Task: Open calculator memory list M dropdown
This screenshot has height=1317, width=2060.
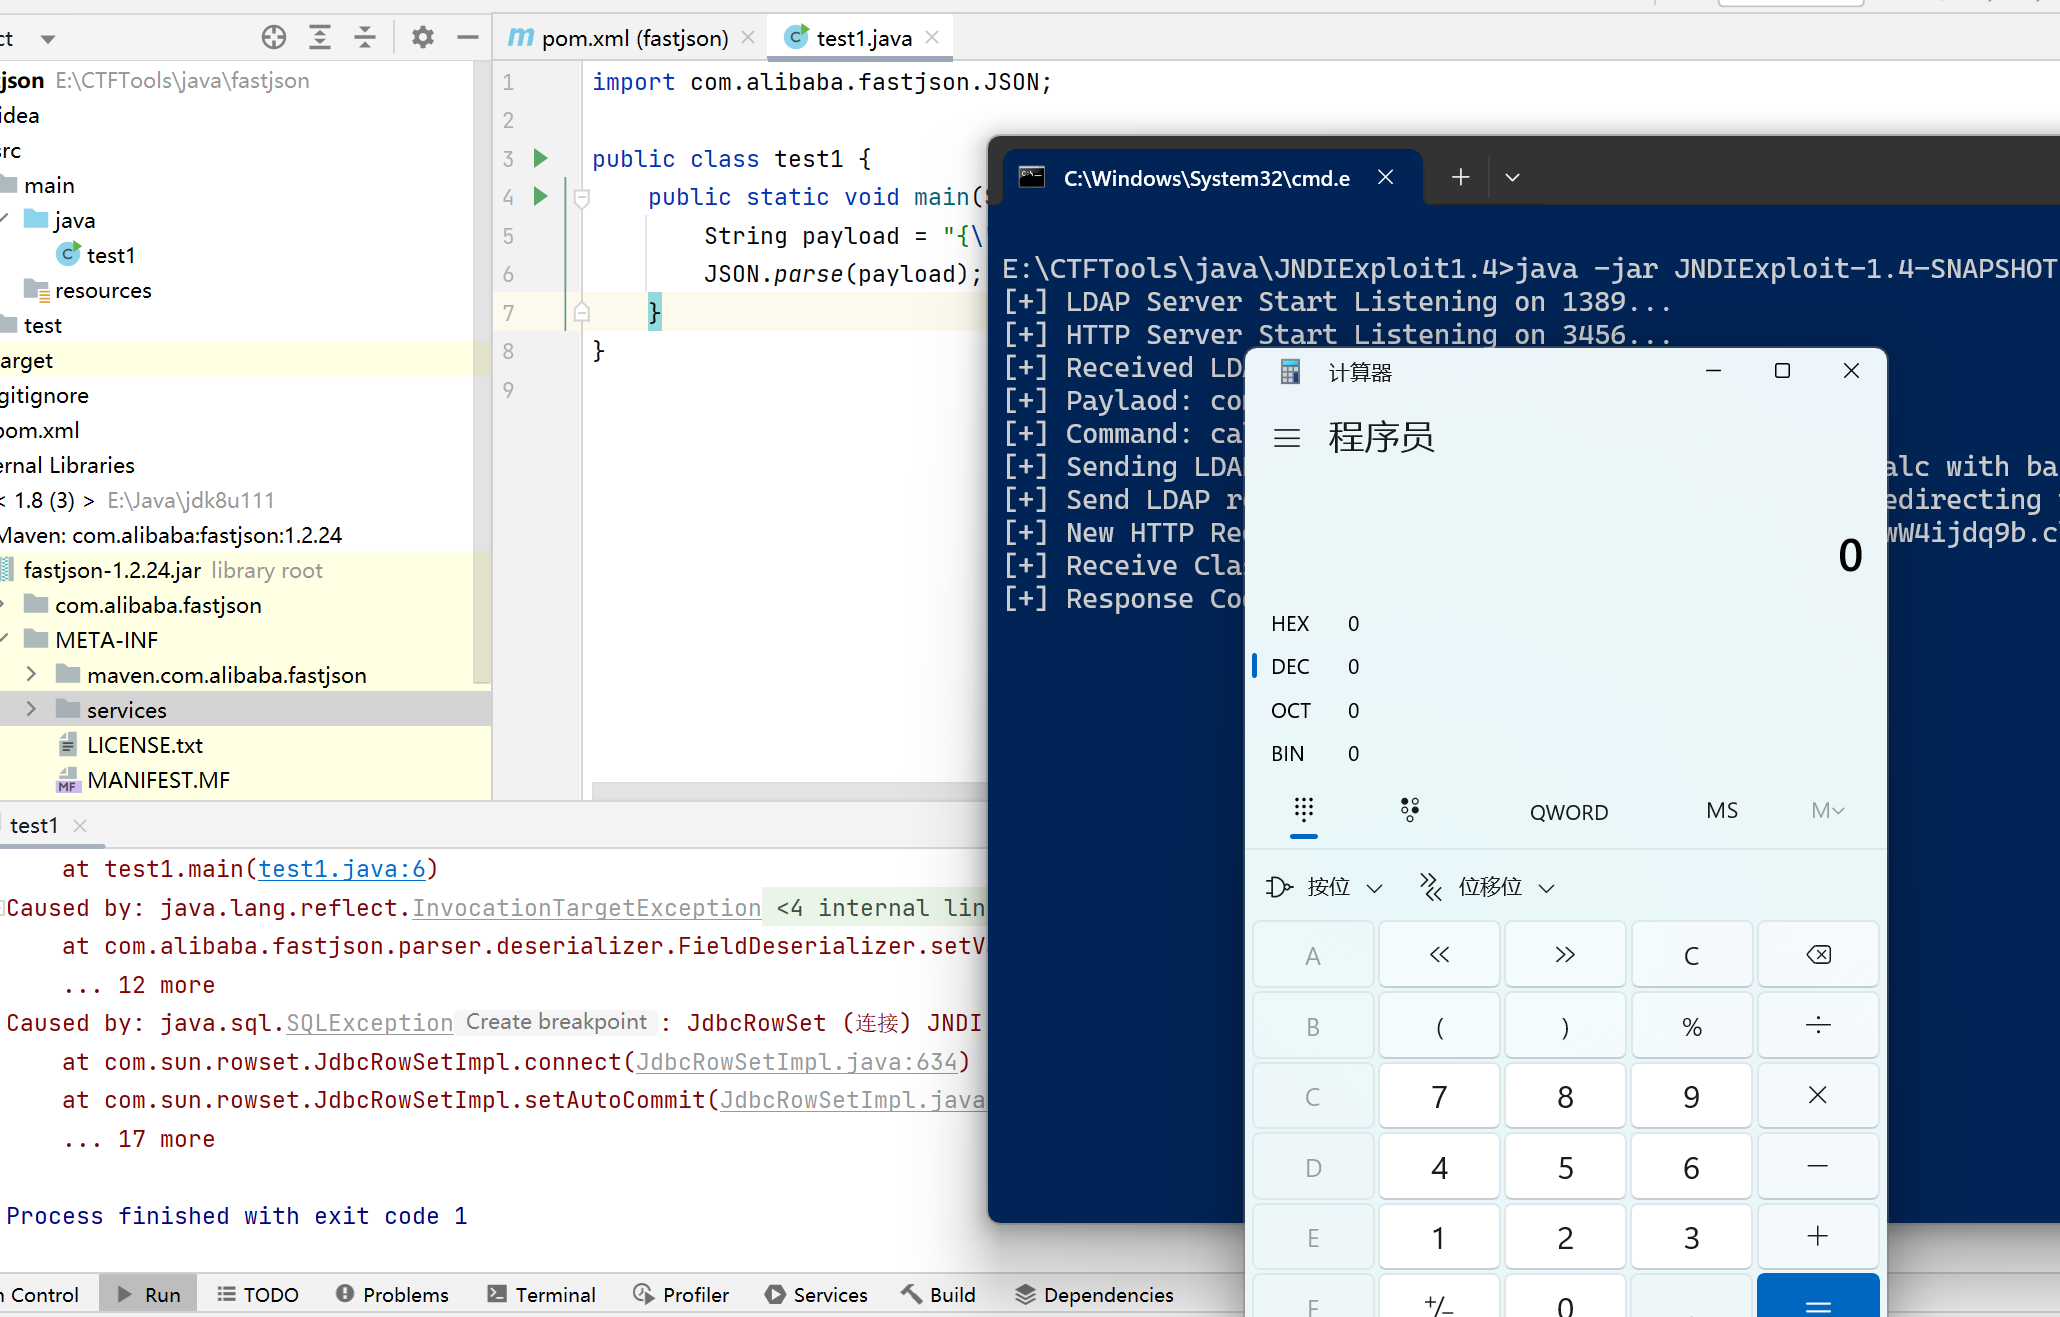Action: (x=1828, y=811)
